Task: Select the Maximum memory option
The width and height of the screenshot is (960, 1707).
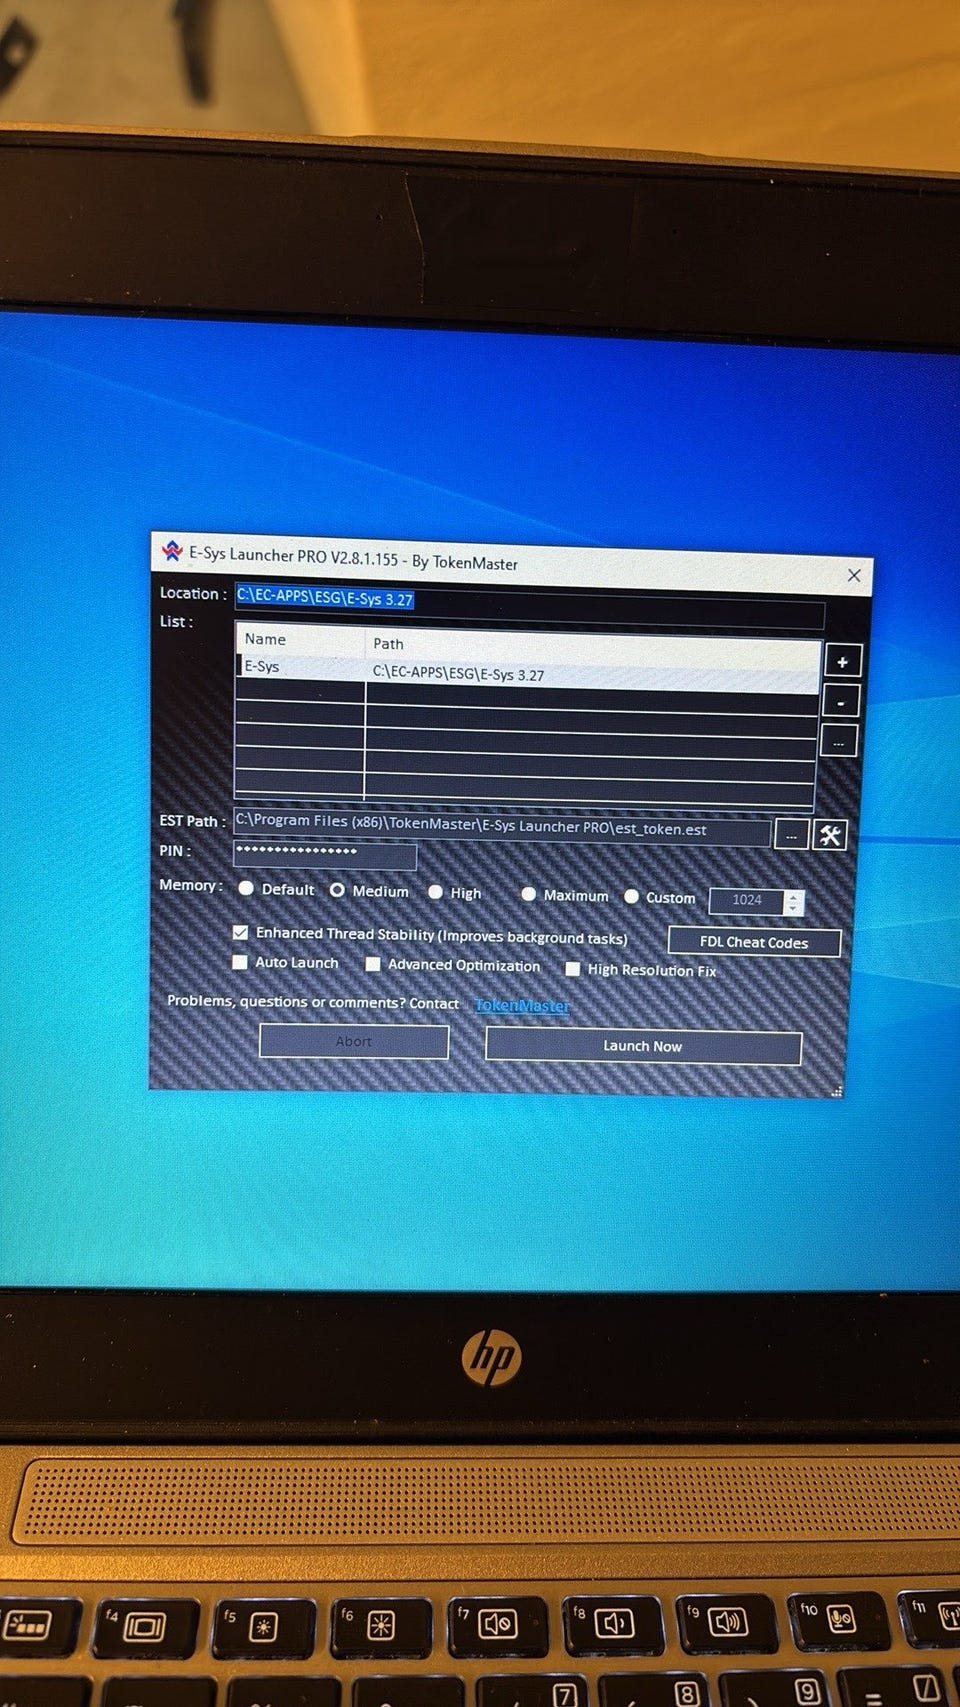Action: tap(528, 895)
